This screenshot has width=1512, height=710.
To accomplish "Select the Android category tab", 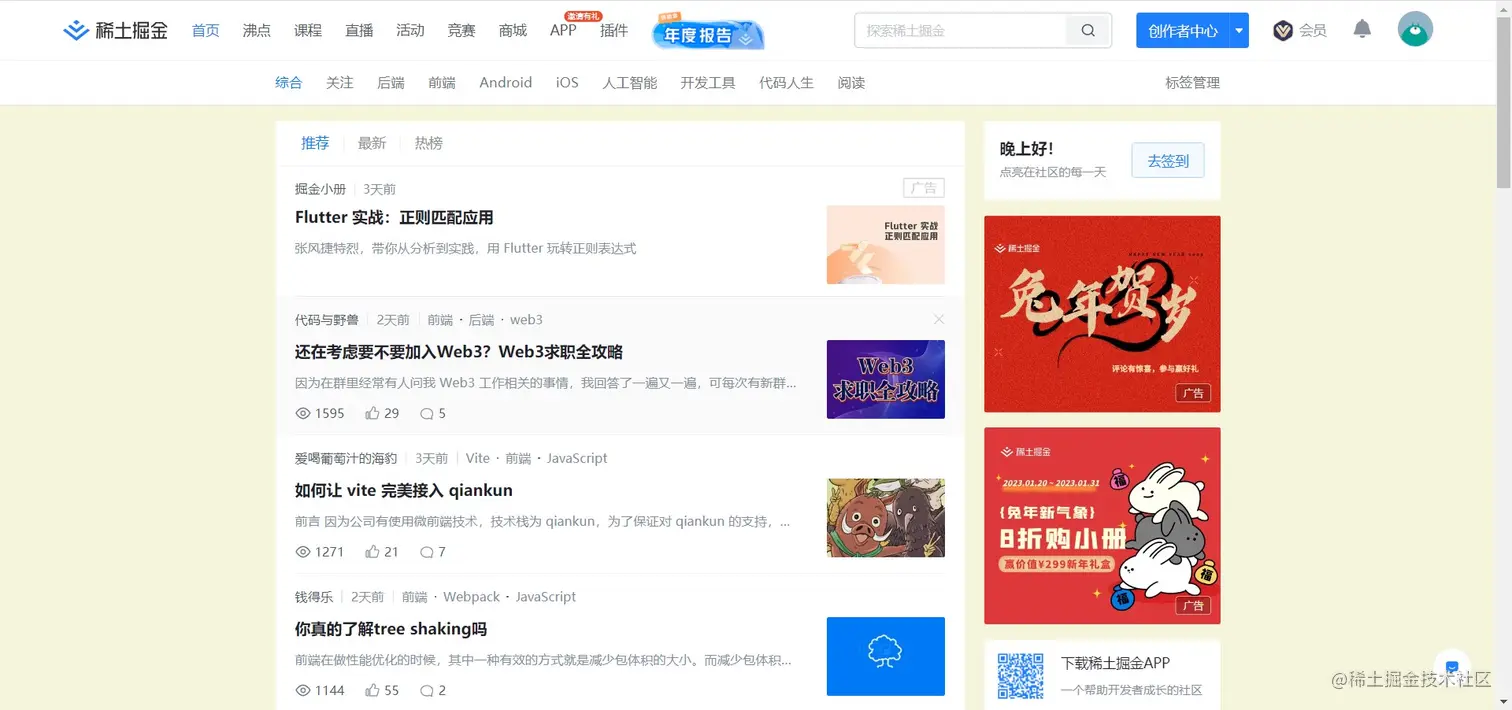I will 506,82.
